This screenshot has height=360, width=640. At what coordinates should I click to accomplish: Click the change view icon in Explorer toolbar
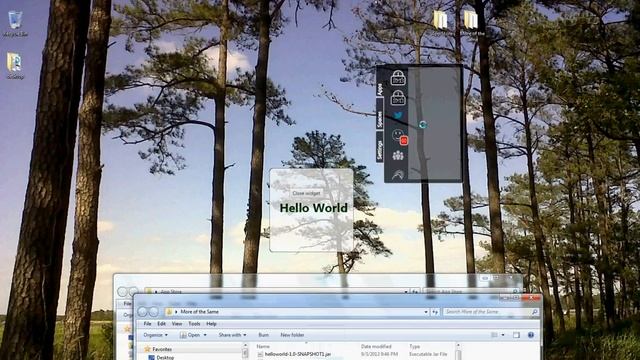point(494,335)
